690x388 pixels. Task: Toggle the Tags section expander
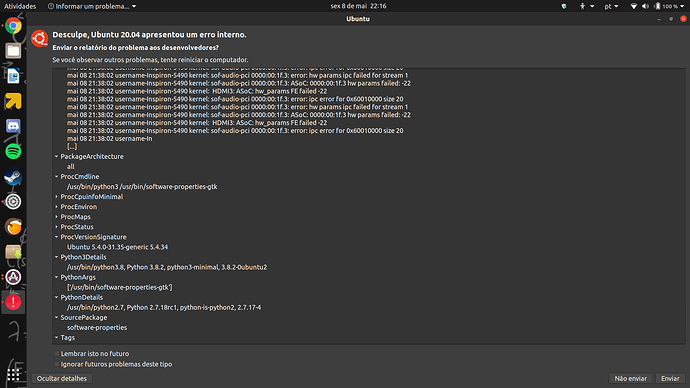(56, 338)
